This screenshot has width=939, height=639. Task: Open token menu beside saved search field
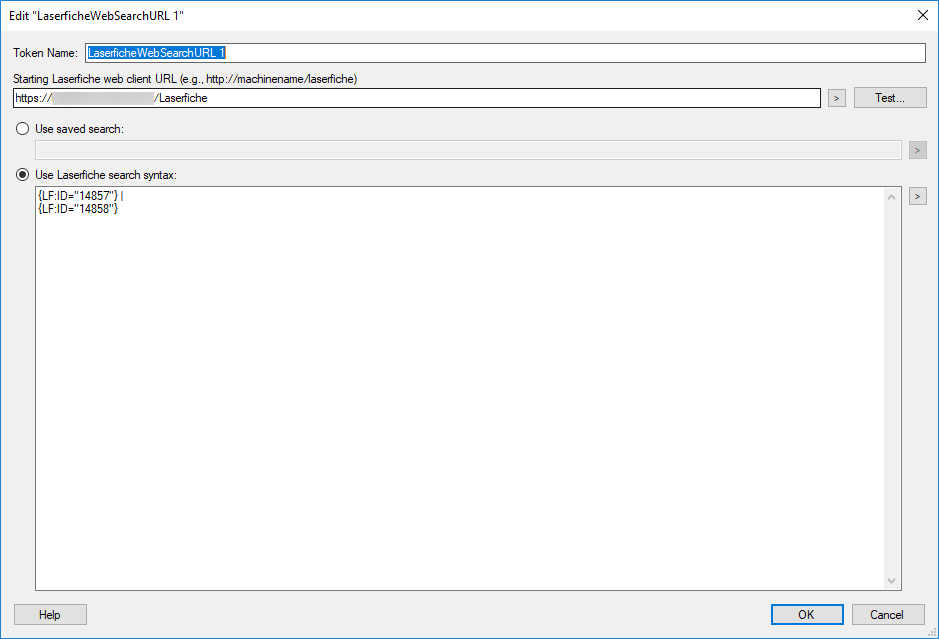[x=917, y=150]
